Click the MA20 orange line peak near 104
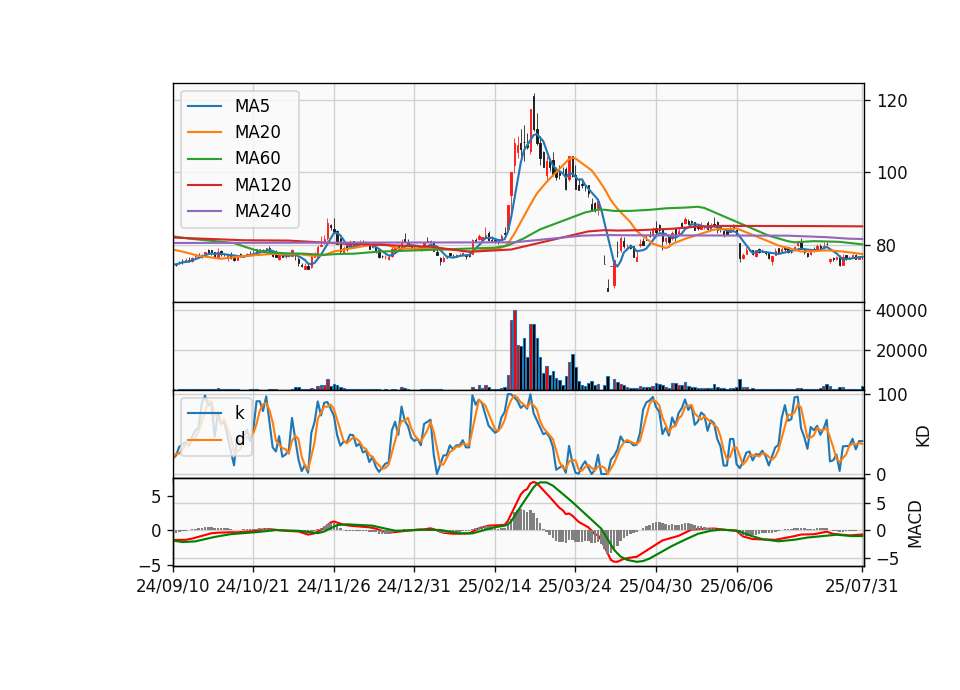 tap(571, 157)
